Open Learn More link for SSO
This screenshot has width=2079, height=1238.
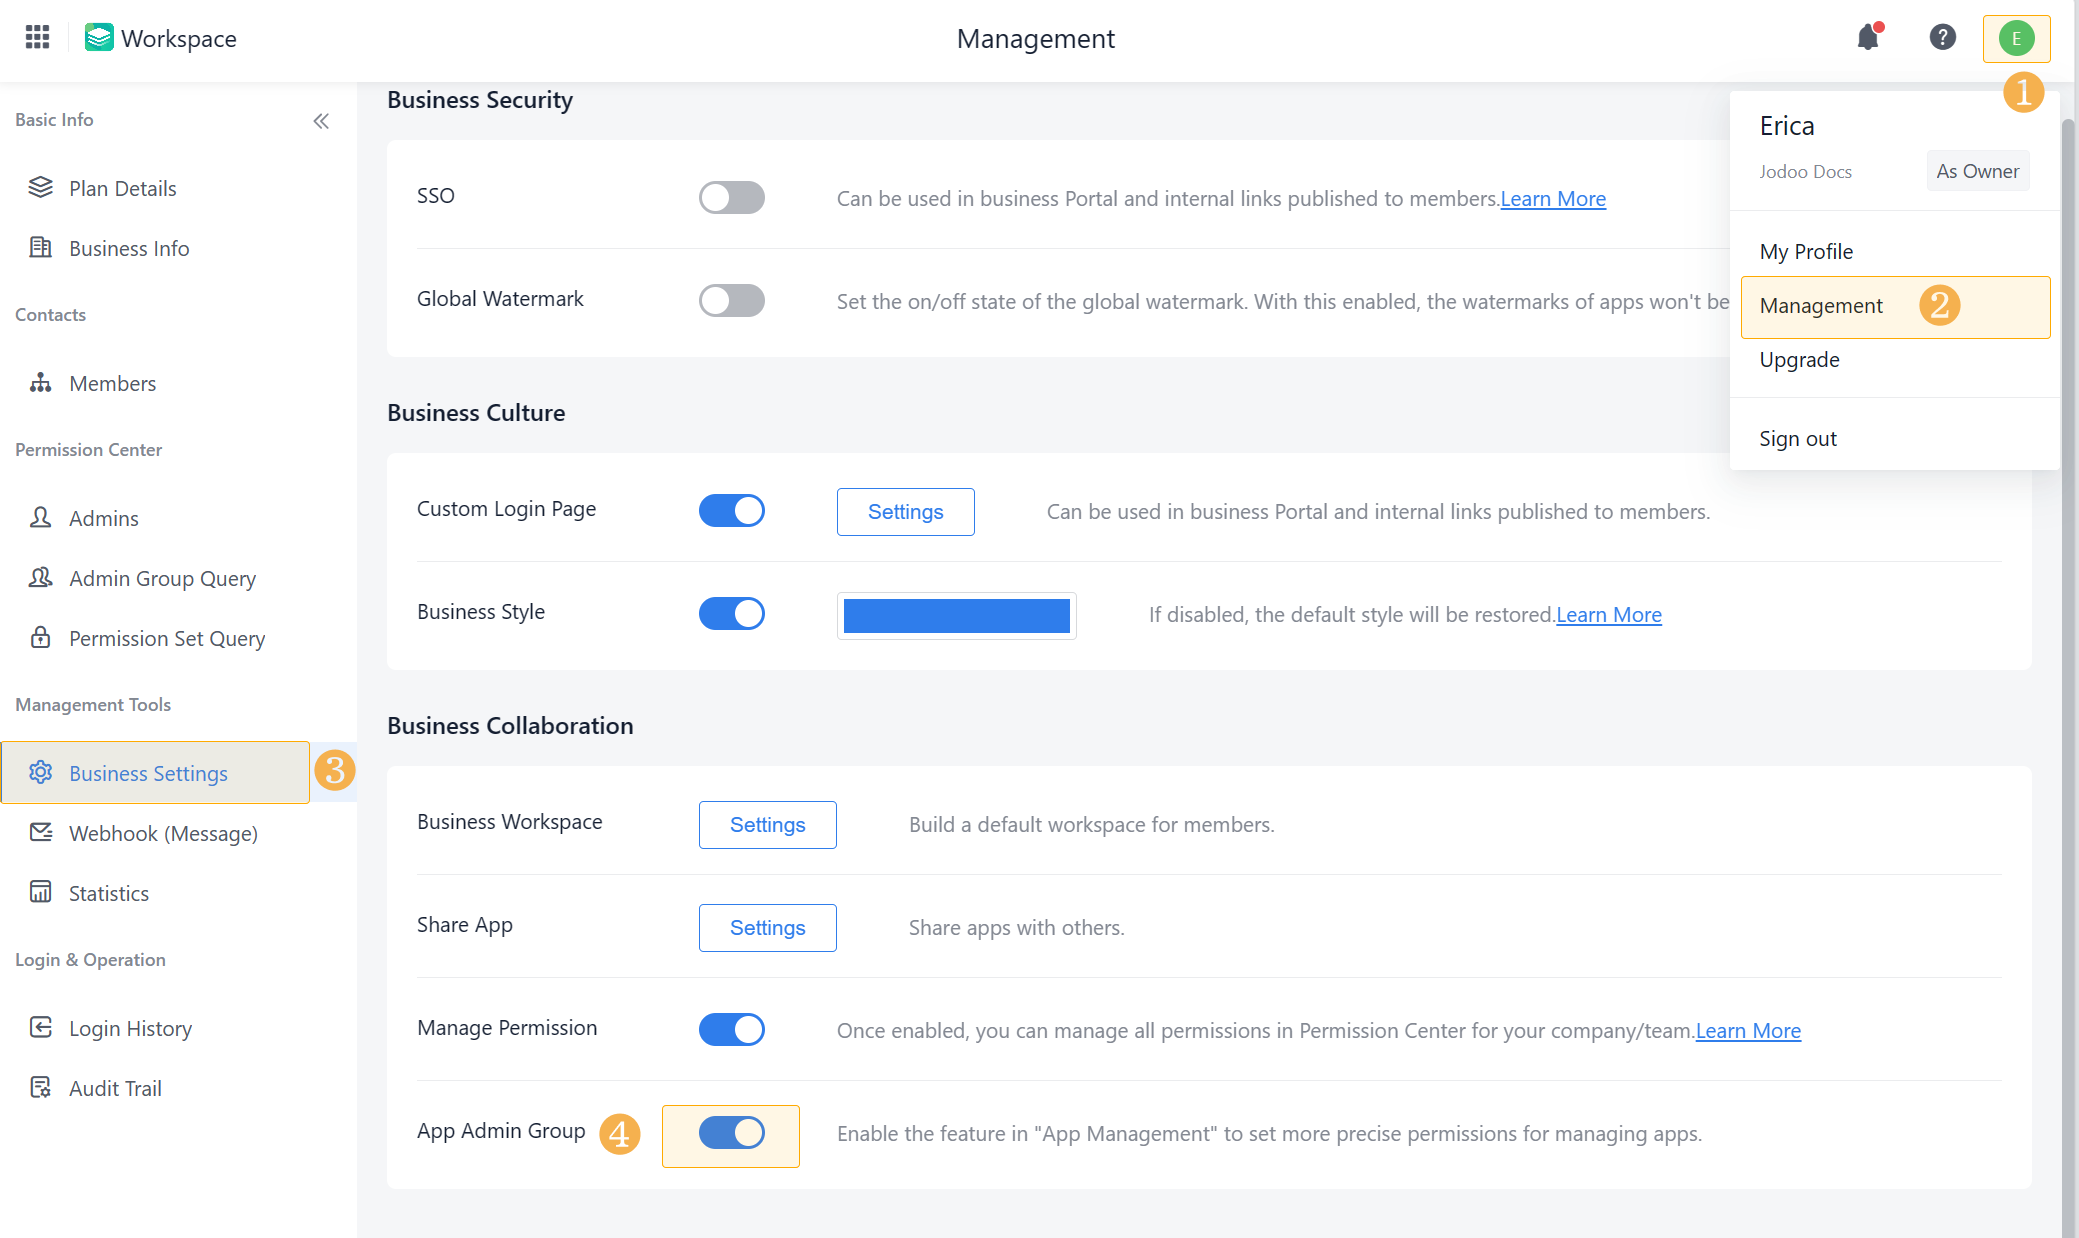1552,199
